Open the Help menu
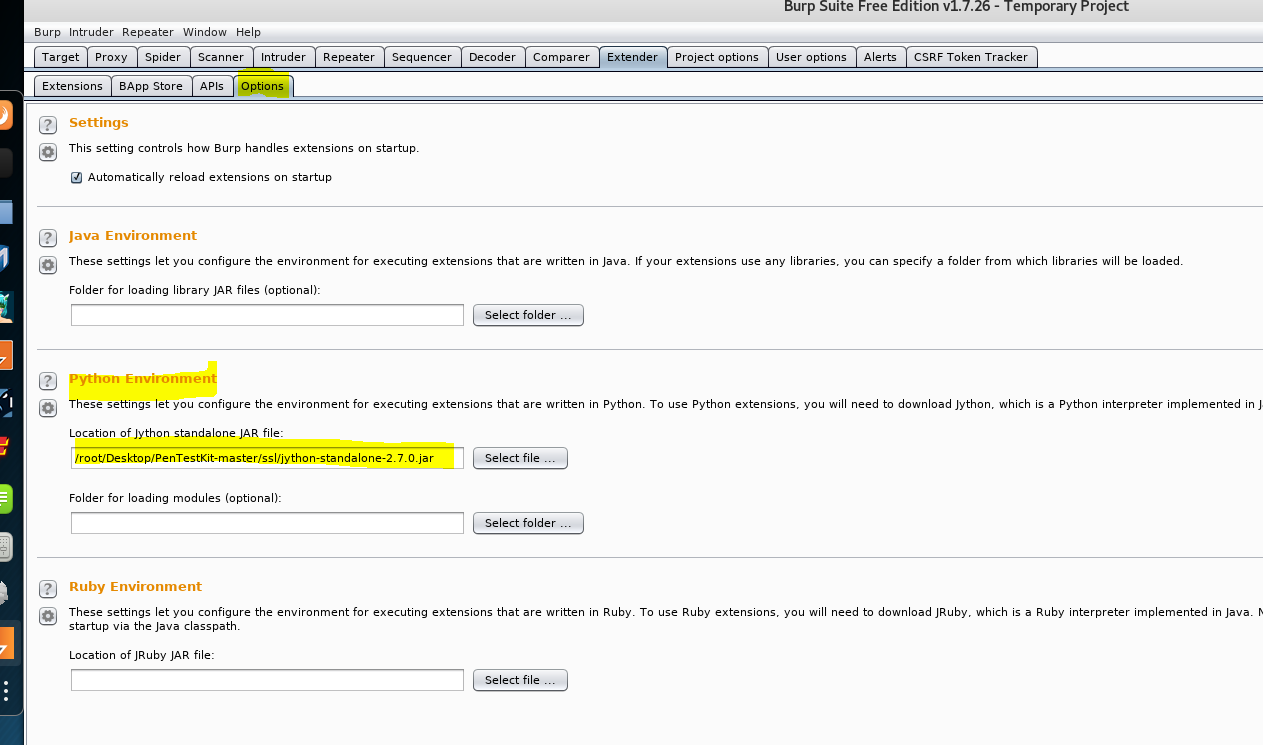This screenshot has width=1263, height=745. 248,32
